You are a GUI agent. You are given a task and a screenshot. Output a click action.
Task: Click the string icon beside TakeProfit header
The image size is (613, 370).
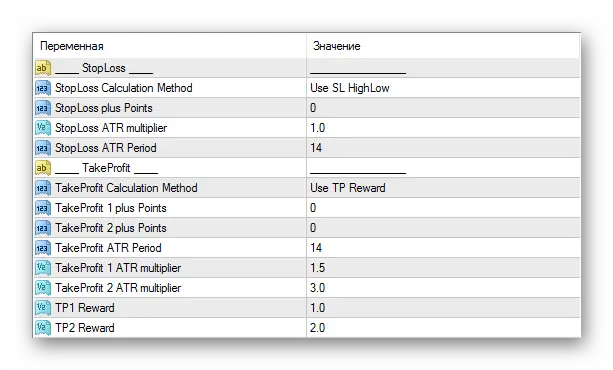click(43, 168)
